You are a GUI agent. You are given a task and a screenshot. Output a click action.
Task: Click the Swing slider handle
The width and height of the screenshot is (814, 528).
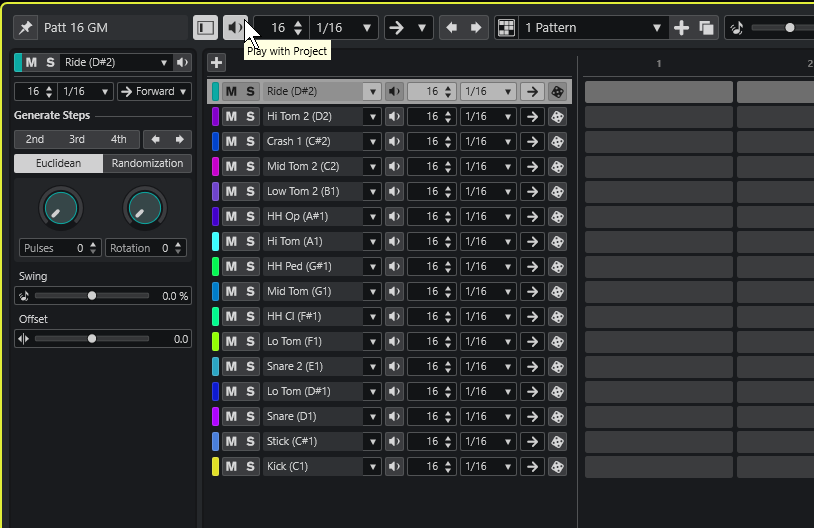92,296
